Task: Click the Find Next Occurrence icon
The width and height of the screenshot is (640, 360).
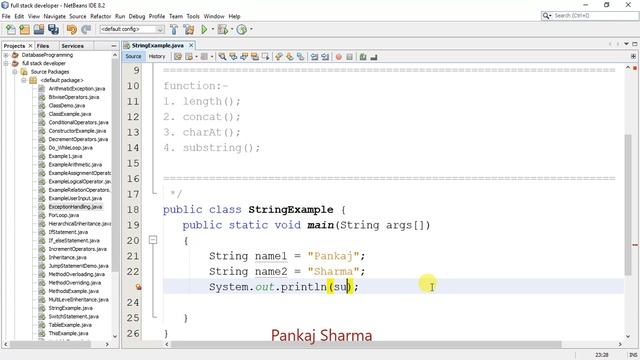Action: click(244, 57)
